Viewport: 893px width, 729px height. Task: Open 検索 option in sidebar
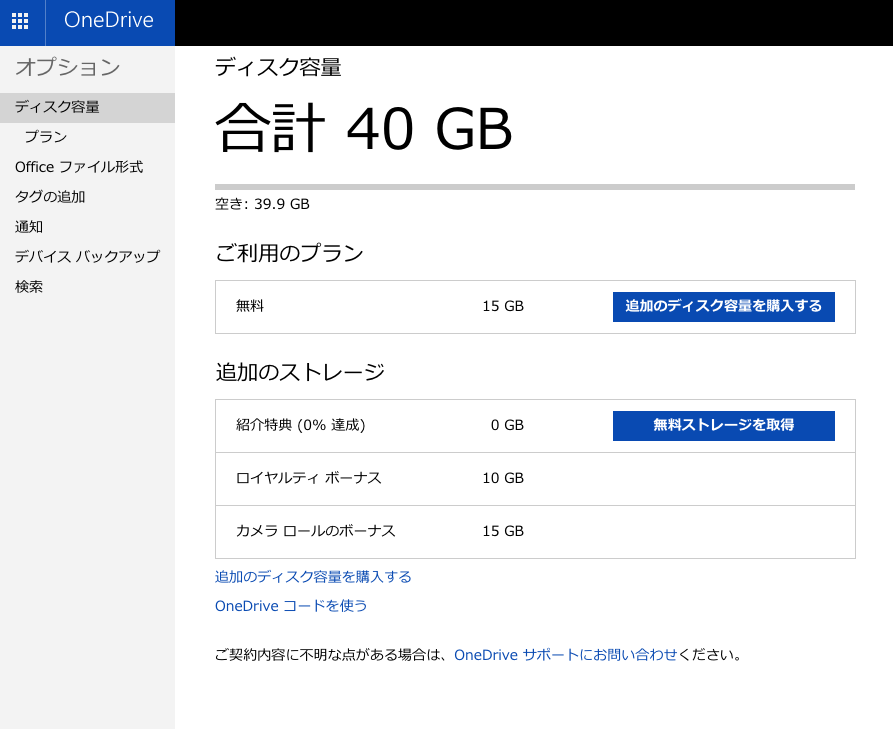pyautogui.click(x=29, y=286)
